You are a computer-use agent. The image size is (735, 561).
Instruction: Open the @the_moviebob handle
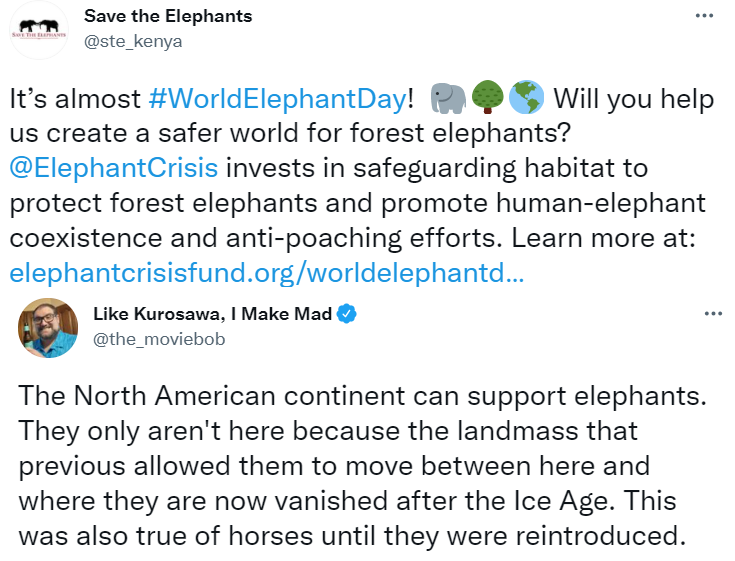click(x=159, y=339)
